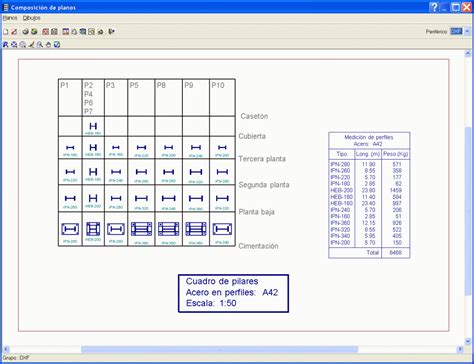Screen dimensions: 474x364
Task: Select the hand pan tool
Action: pyautogui.click(x=48, y=44)
